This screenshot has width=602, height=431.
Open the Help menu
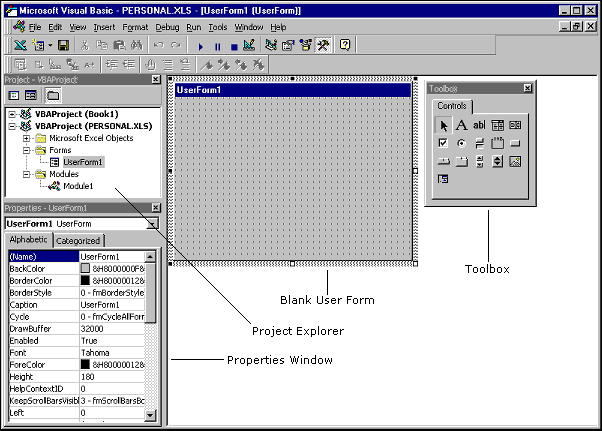click(278, 27)
